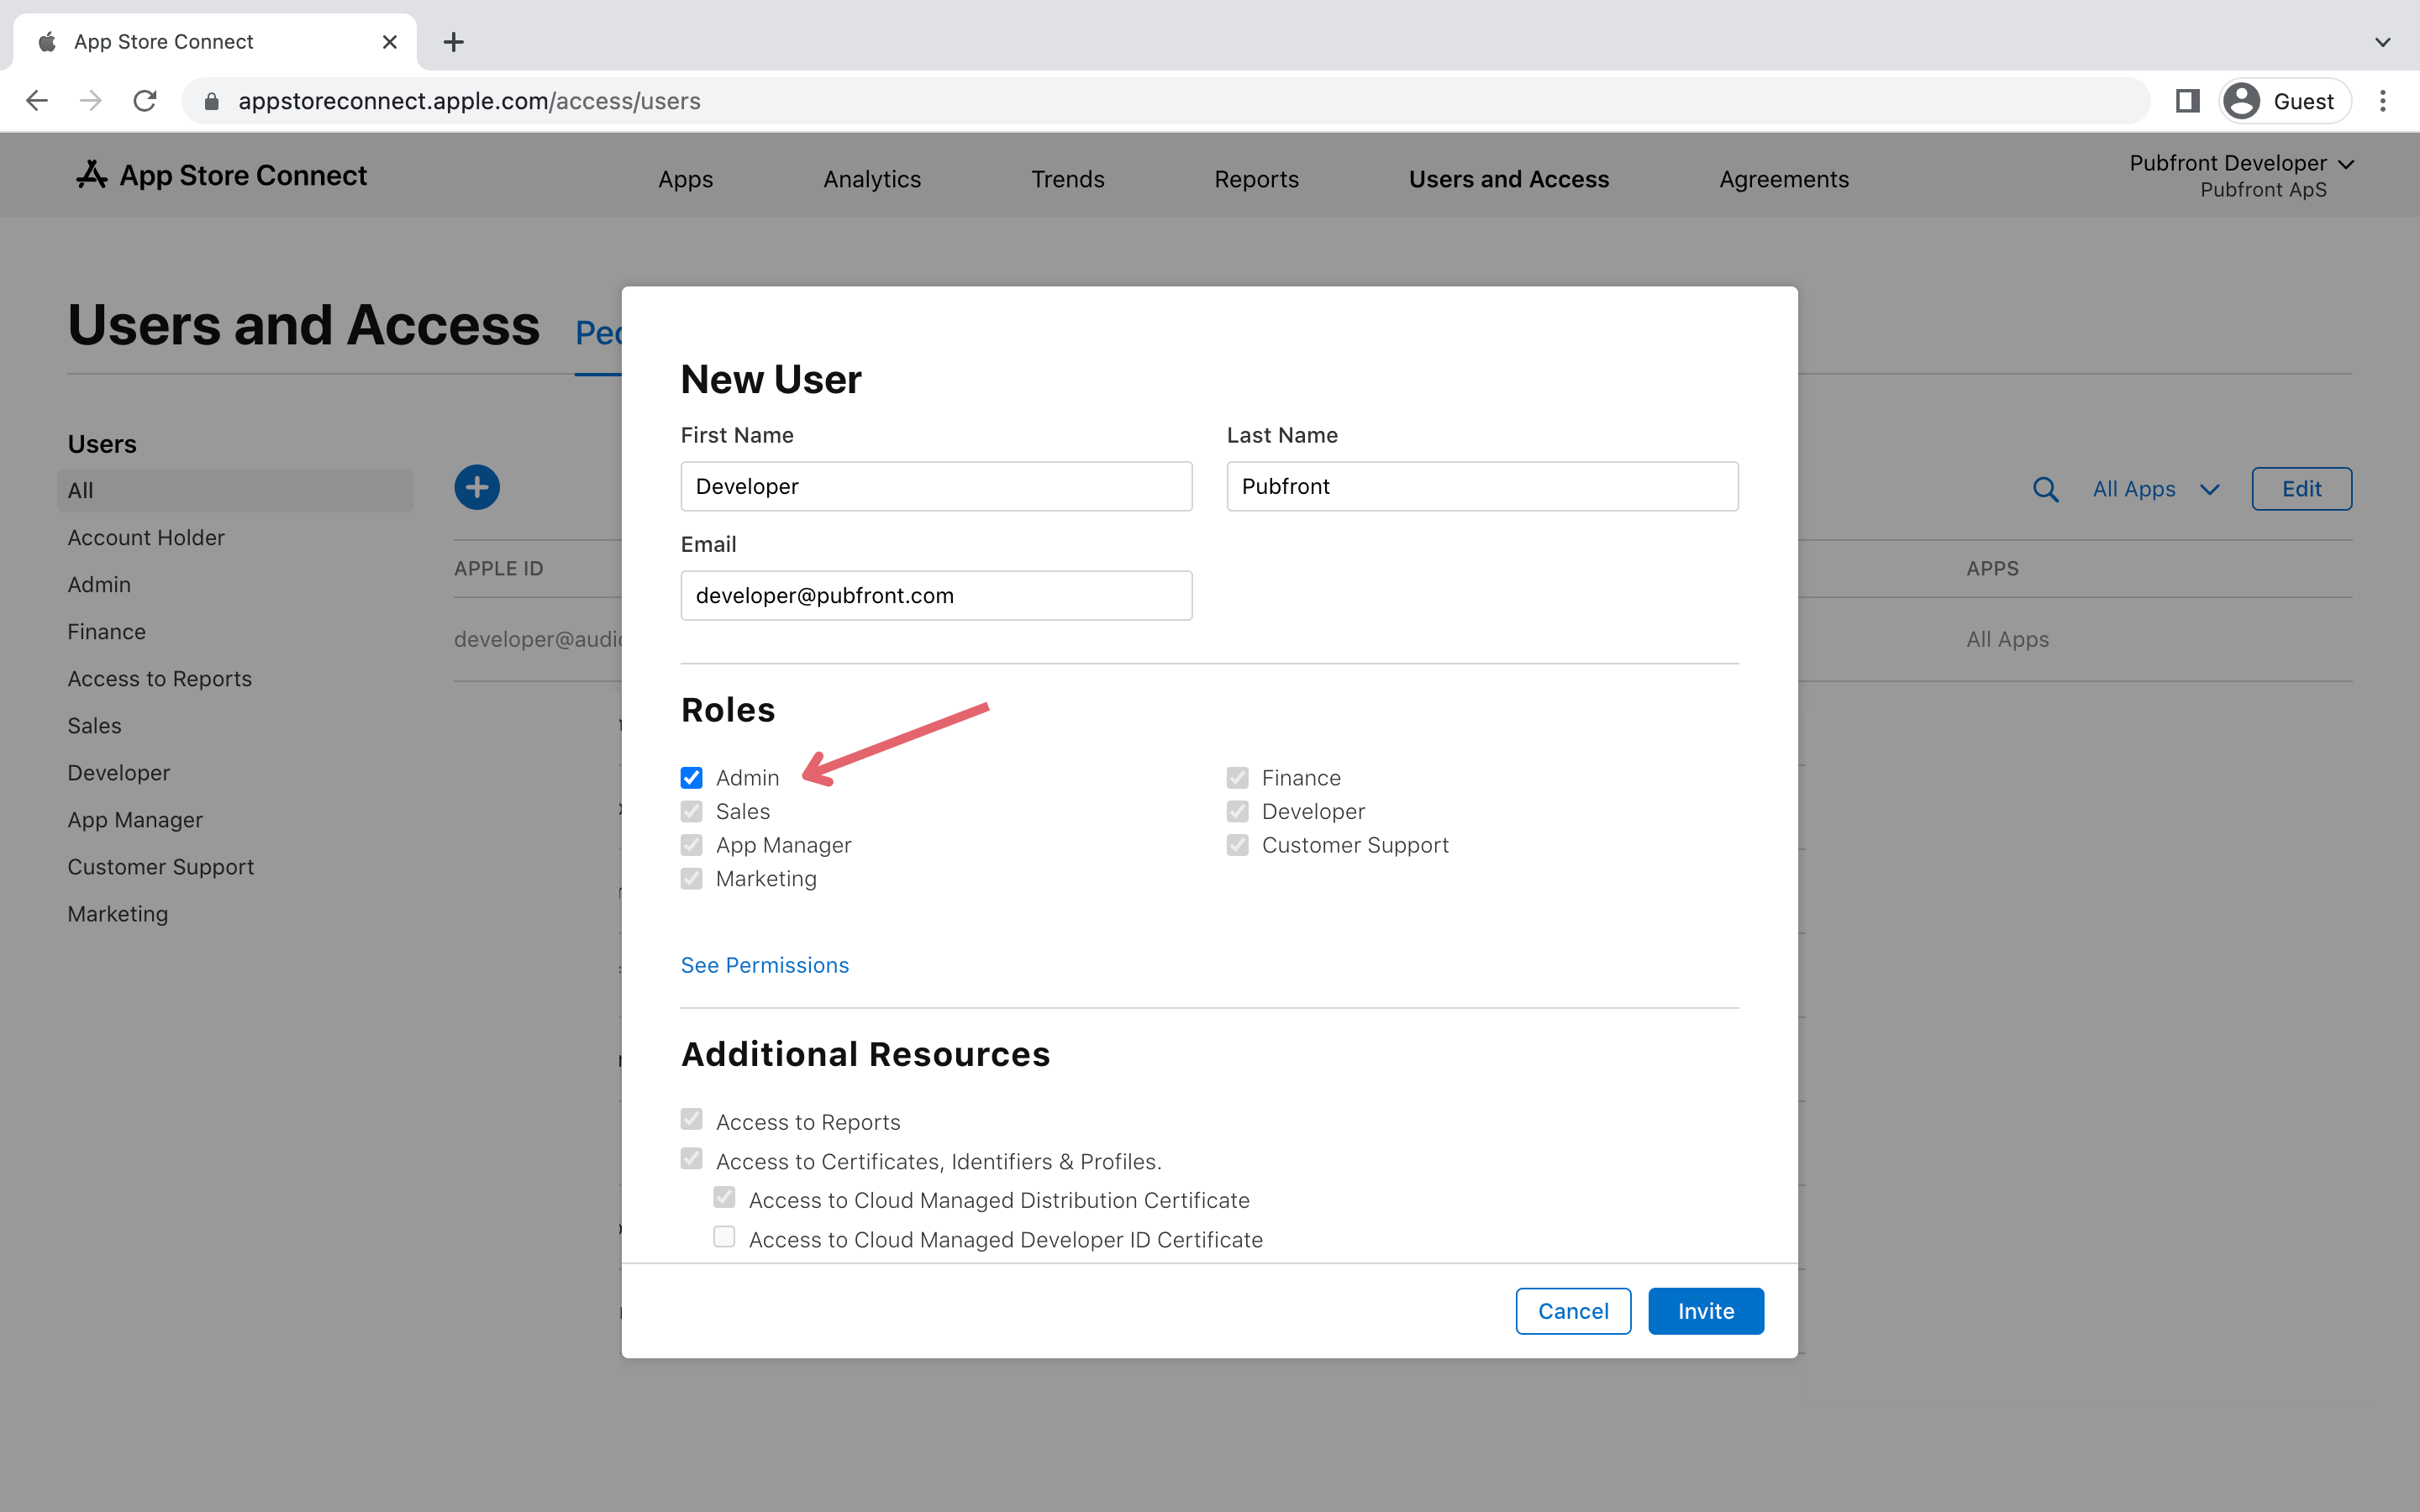
Task: Reload the page with refresh icon
Action: [x=145, y=101]
